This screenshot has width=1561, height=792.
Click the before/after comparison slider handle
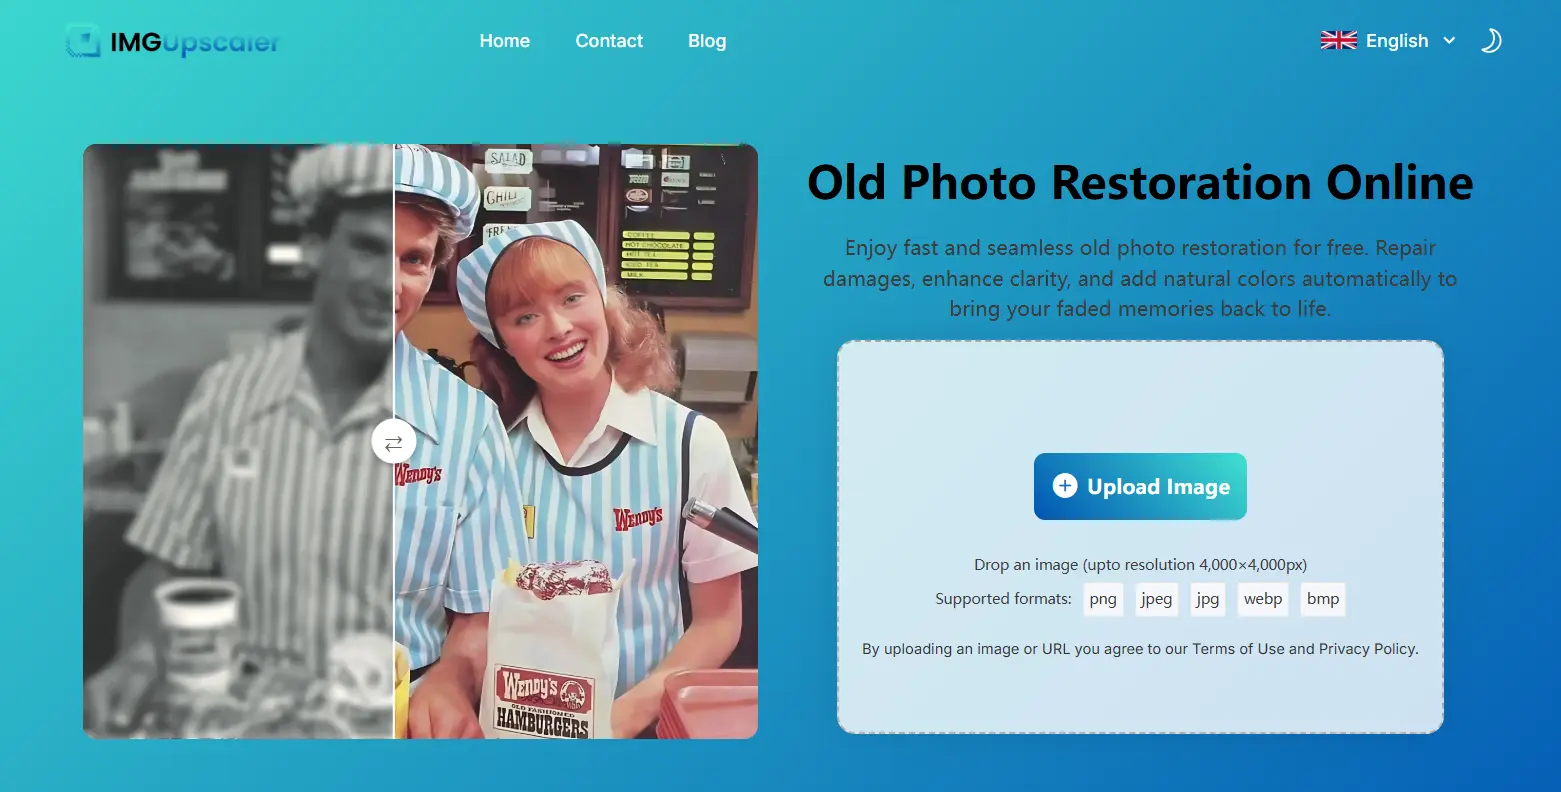click(x=394, y=441)
